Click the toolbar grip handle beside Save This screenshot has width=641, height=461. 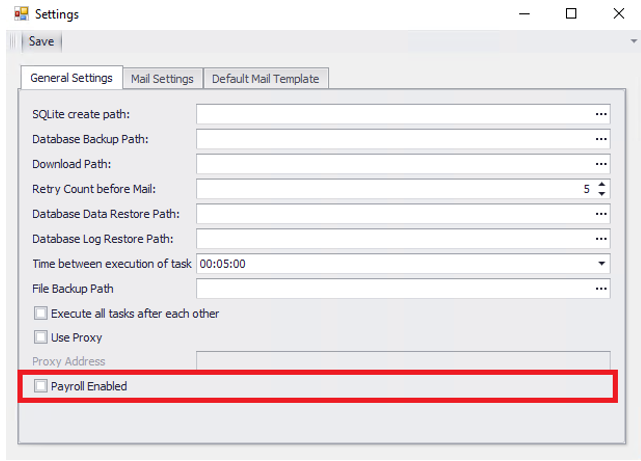(14, 42)
